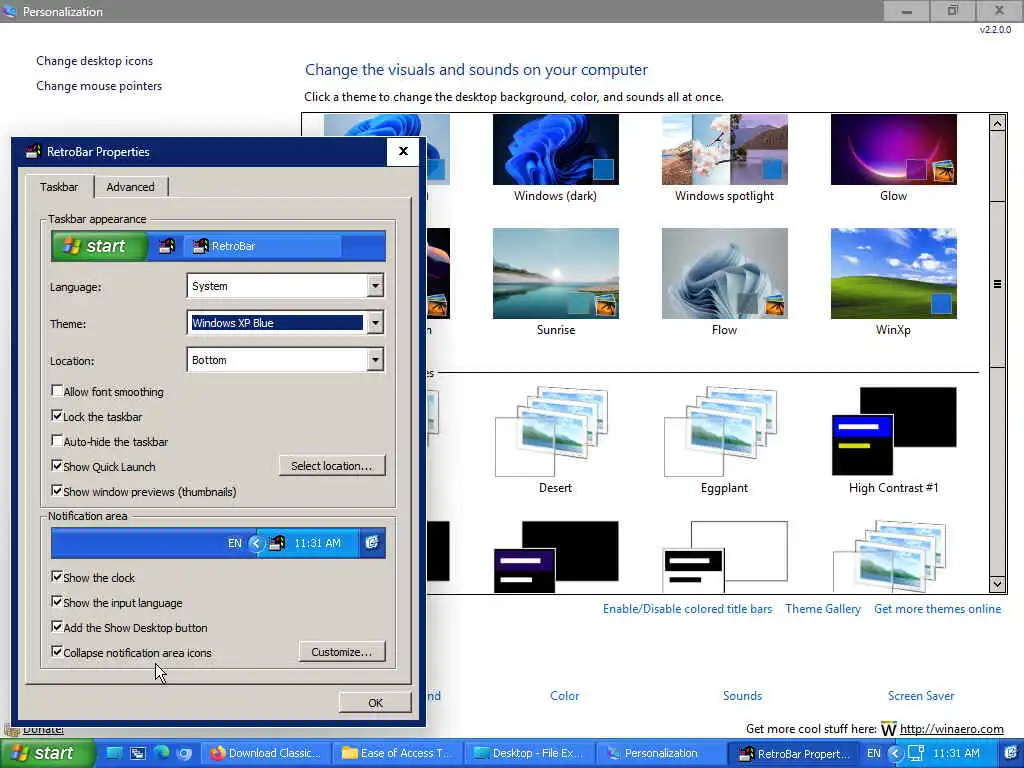Switch to Download Classic Firefox taskbar button
This screenshot has height=768, width=1024.
pos(266,754)
